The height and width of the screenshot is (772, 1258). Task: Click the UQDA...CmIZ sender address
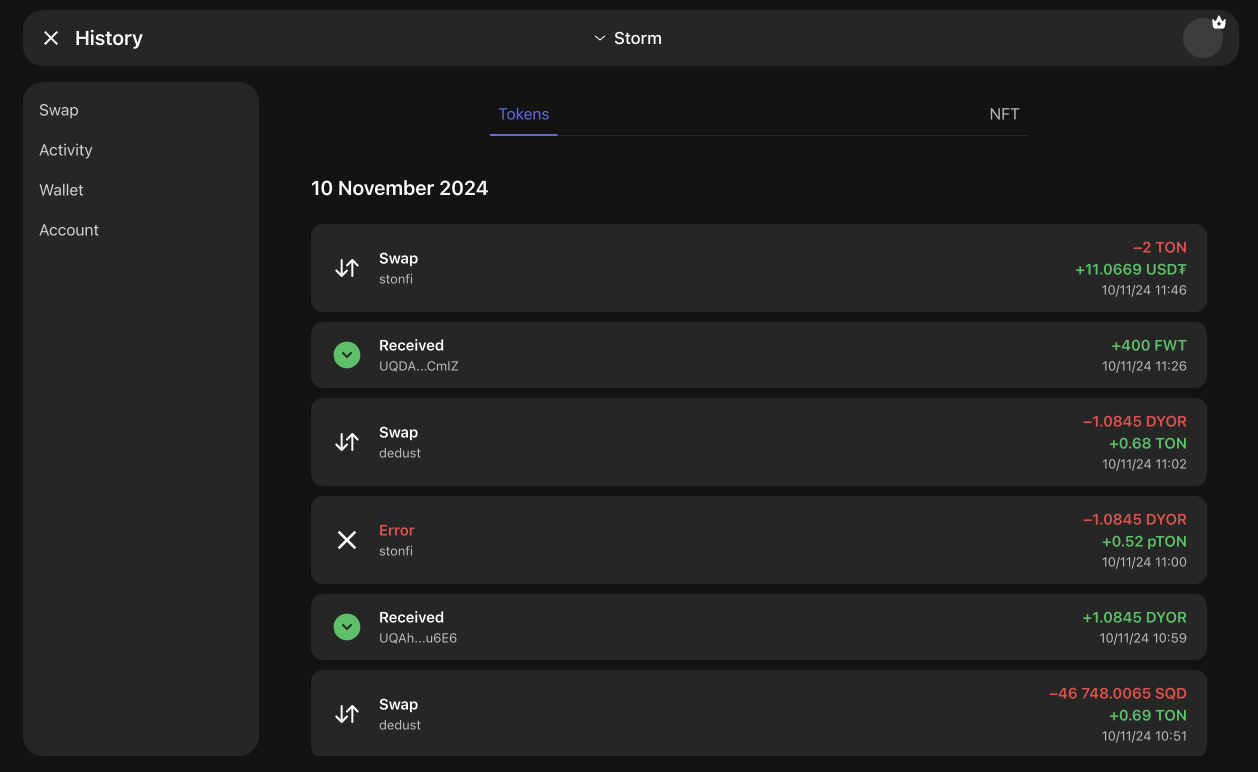pyautogui.click(x=418, y=366)
